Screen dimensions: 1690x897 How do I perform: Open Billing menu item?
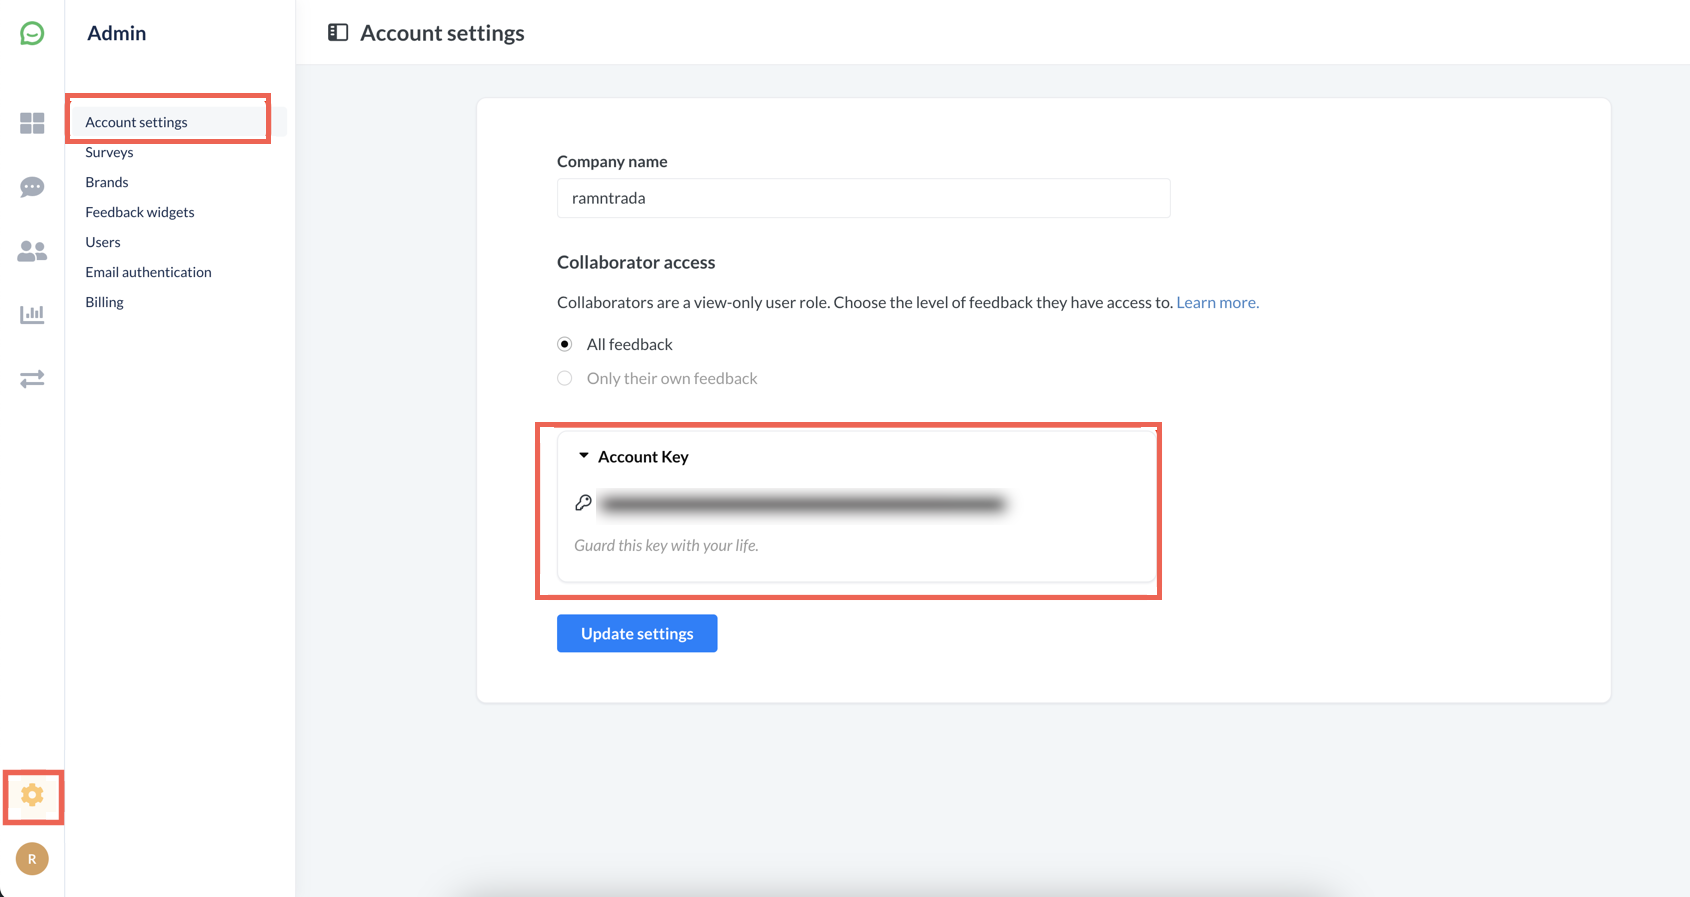pos(104,302)
